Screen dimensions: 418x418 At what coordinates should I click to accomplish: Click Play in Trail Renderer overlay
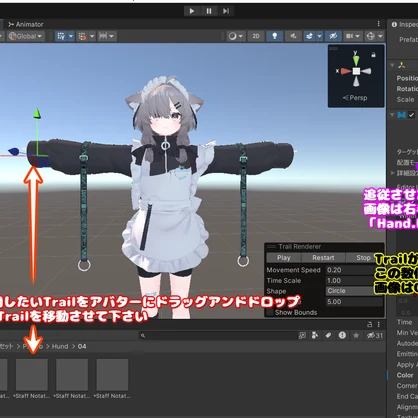(284, 258)
